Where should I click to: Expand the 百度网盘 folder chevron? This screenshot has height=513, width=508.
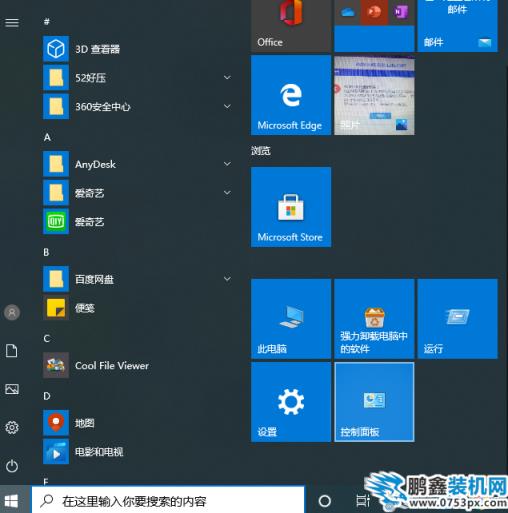(x=227, y=279)
